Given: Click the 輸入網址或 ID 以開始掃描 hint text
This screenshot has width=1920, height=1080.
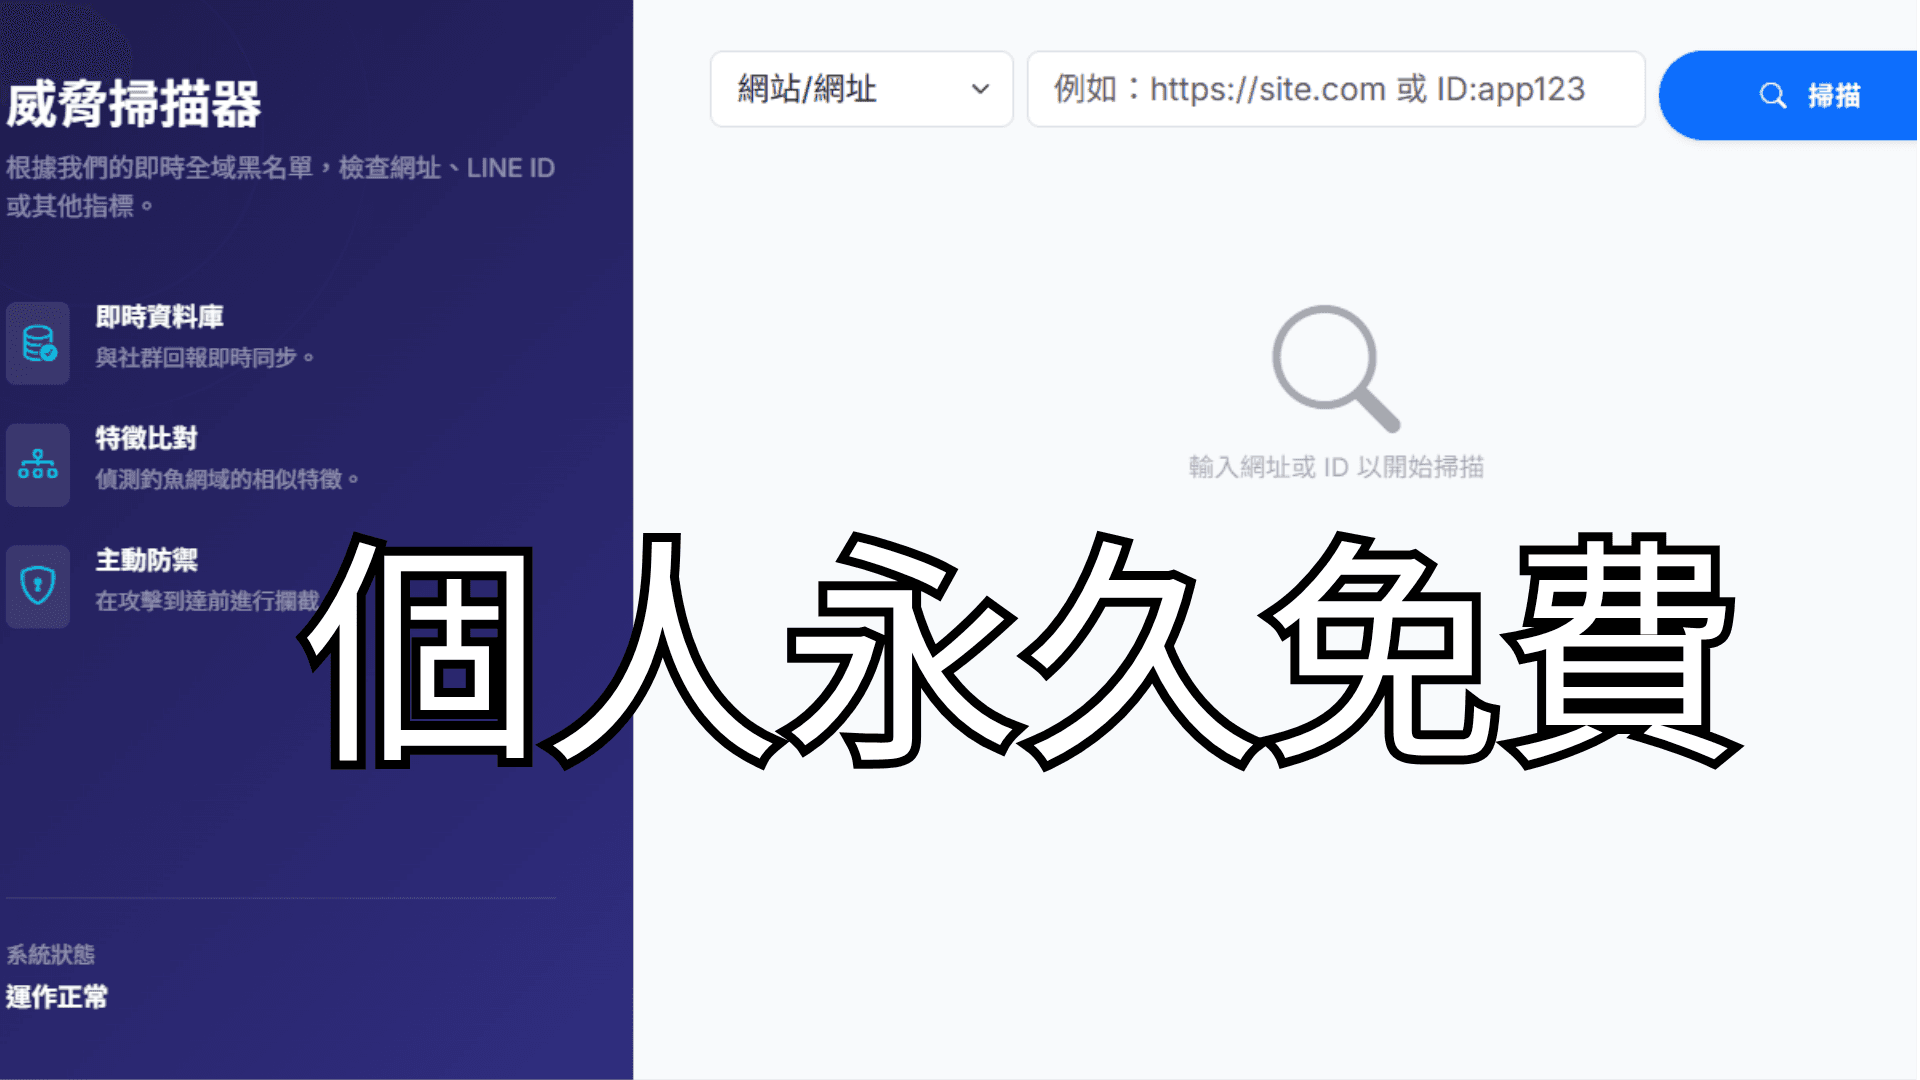Looking at the screenshot, I should coord(1335,467).
